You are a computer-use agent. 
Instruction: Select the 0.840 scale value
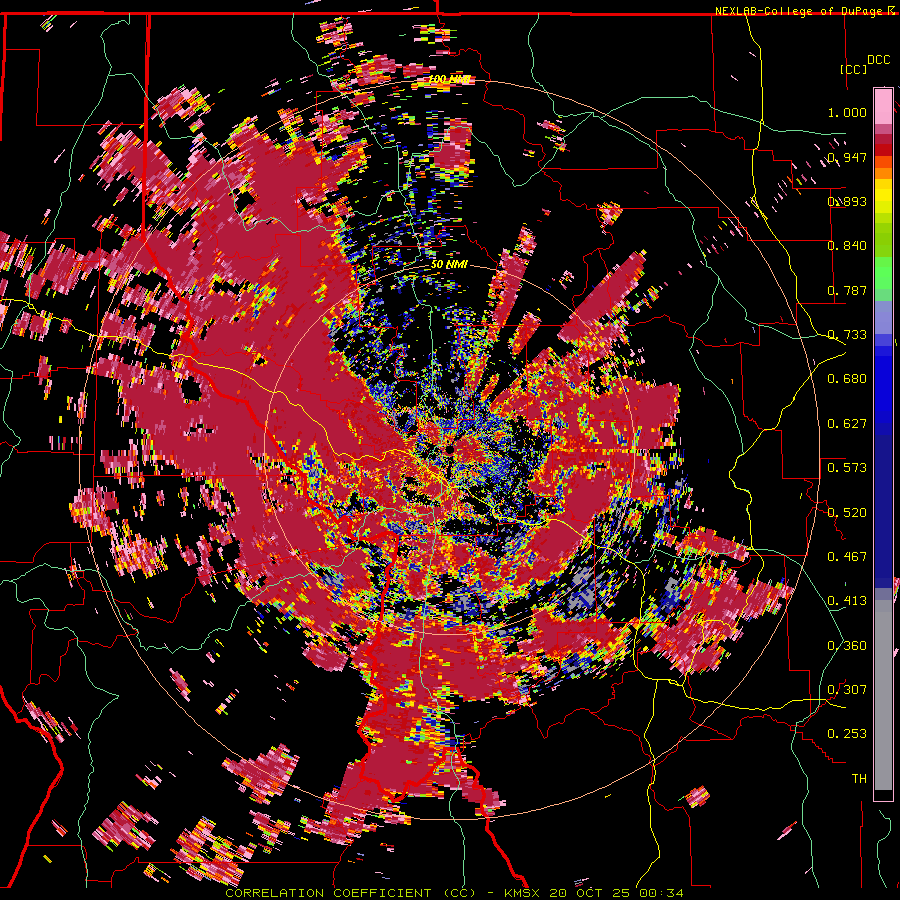click(847, 246)
